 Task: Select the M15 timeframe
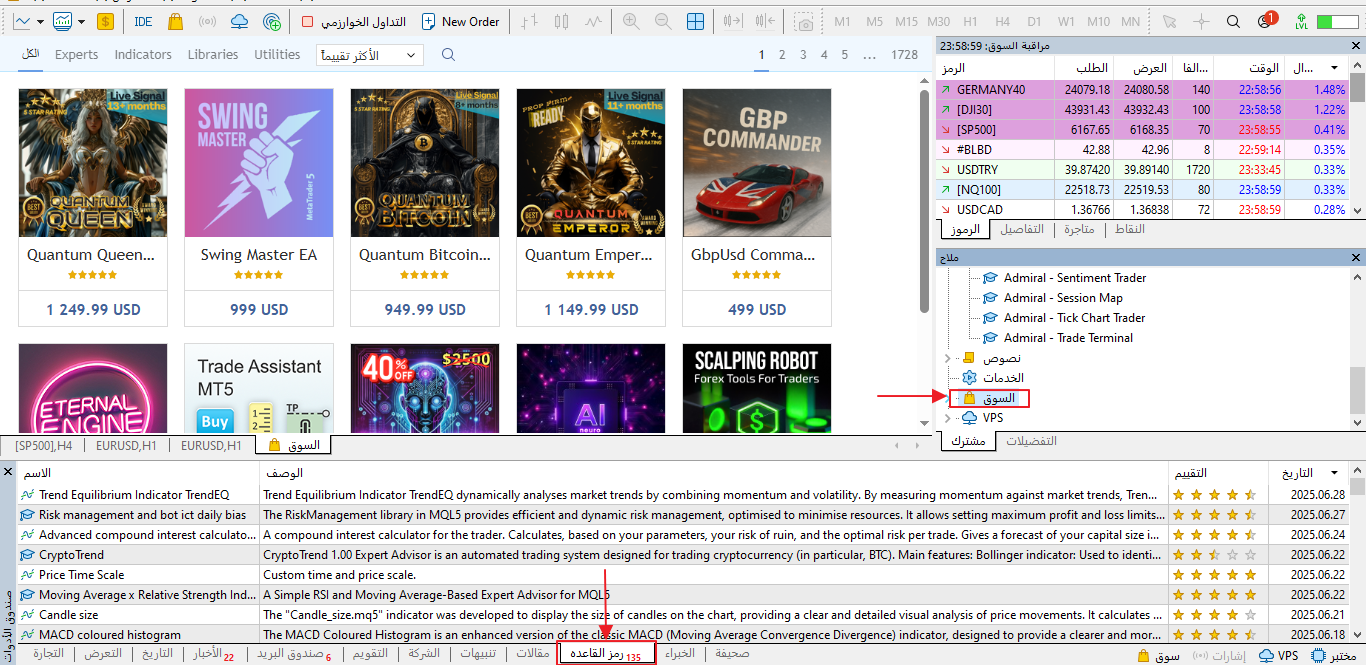[906, 21]
